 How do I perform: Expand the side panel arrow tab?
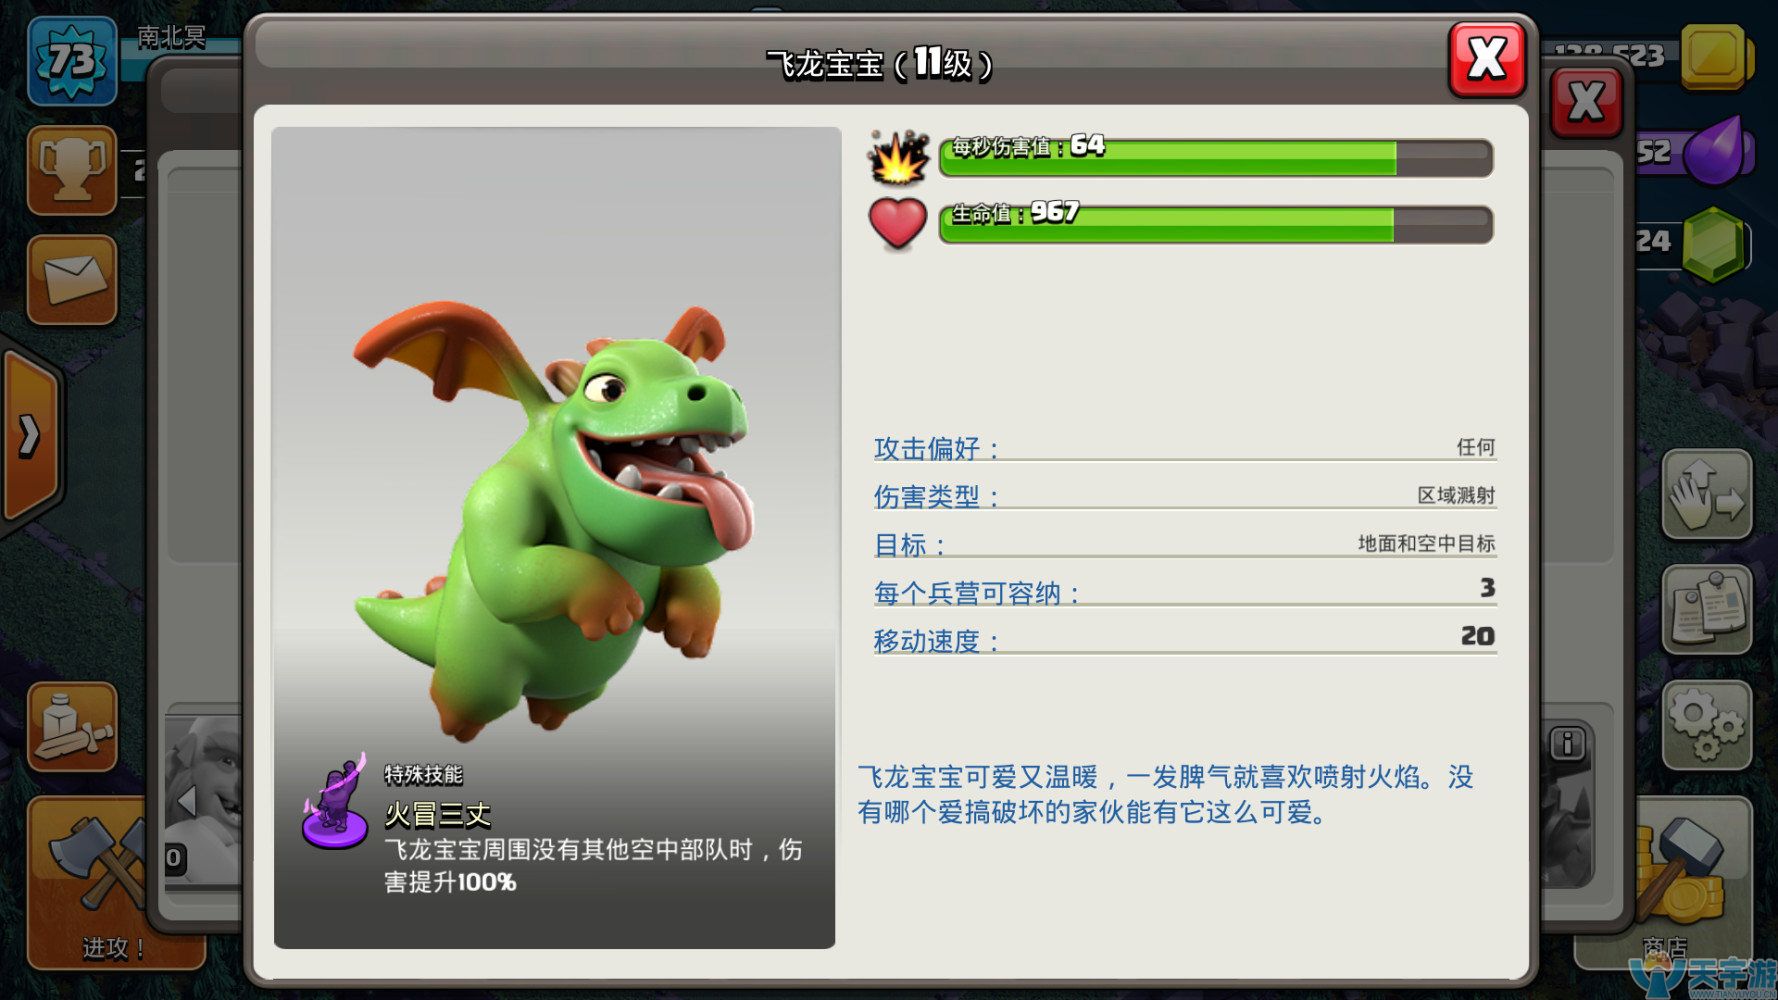pos(32,435)
